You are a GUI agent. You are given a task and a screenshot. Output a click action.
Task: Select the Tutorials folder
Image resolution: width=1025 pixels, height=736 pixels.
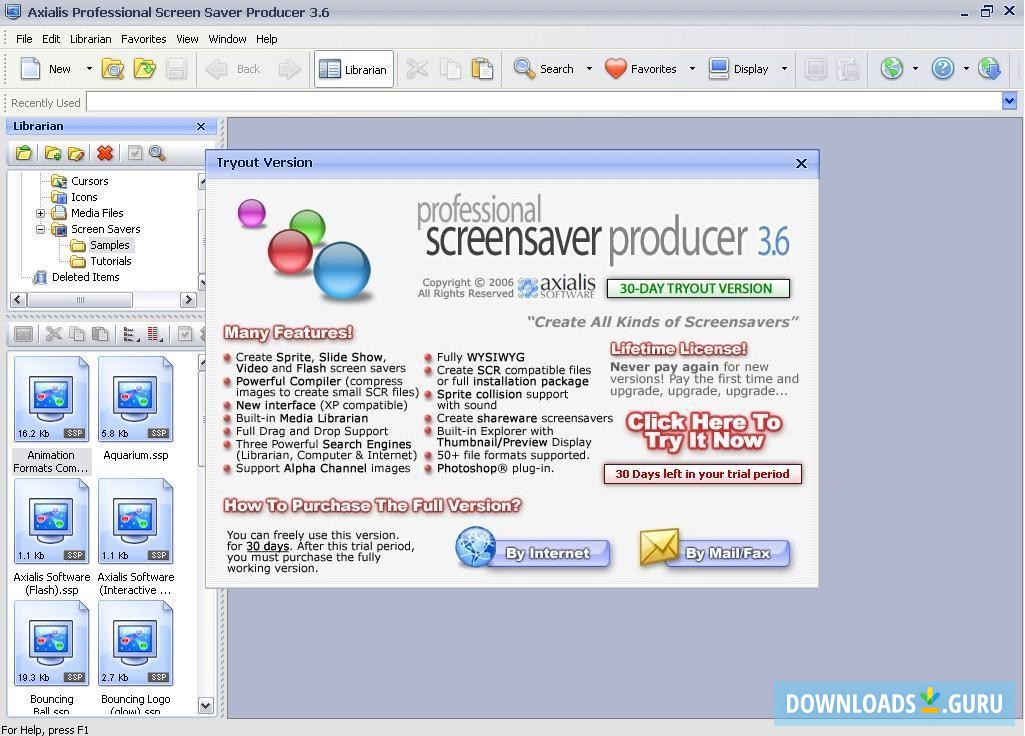110,261
